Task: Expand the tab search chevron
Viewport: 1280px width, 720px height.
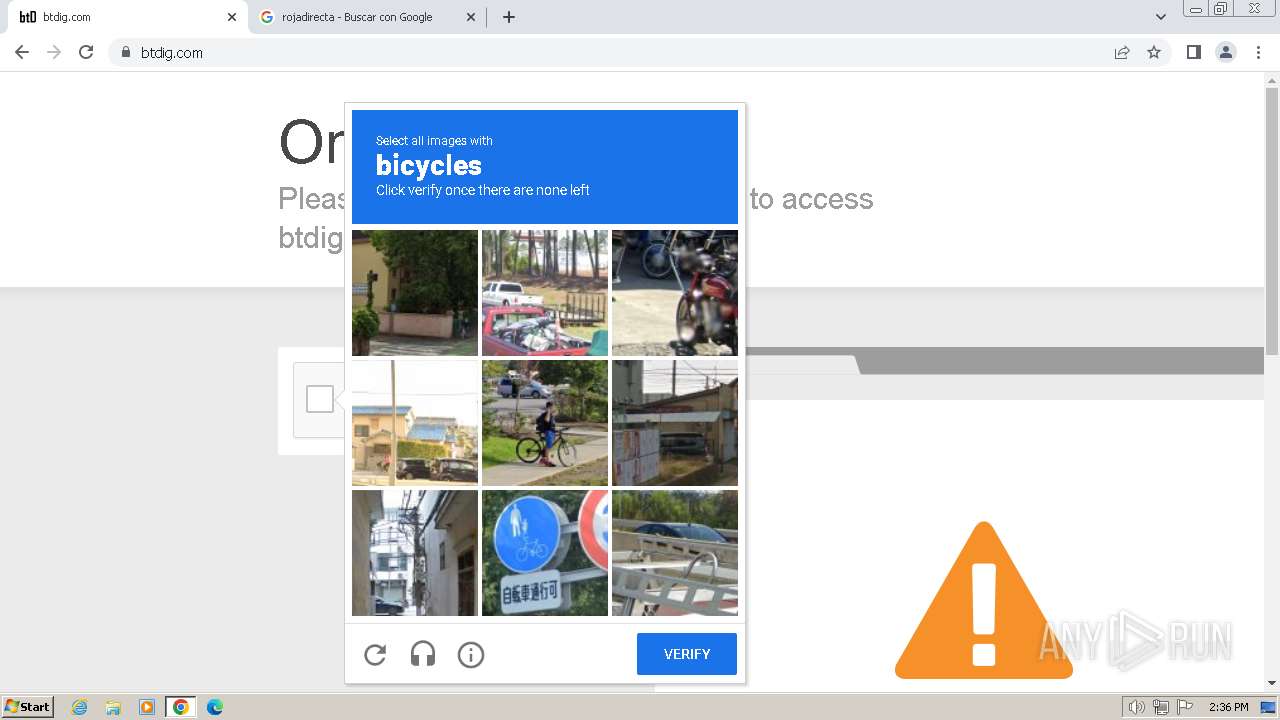Action: pyautogui.click(x=1160, y=17)
